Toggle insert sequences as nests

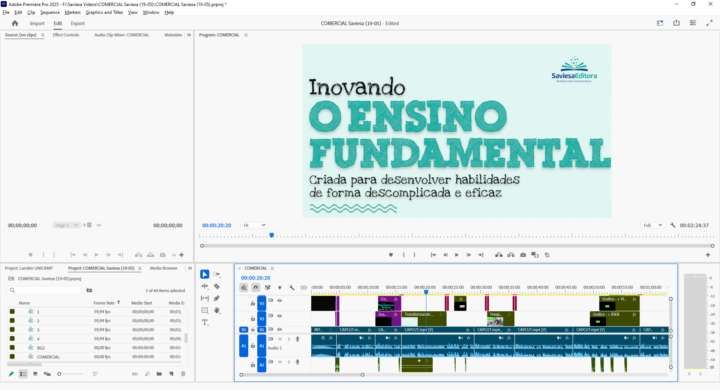[x=244, y=288]
